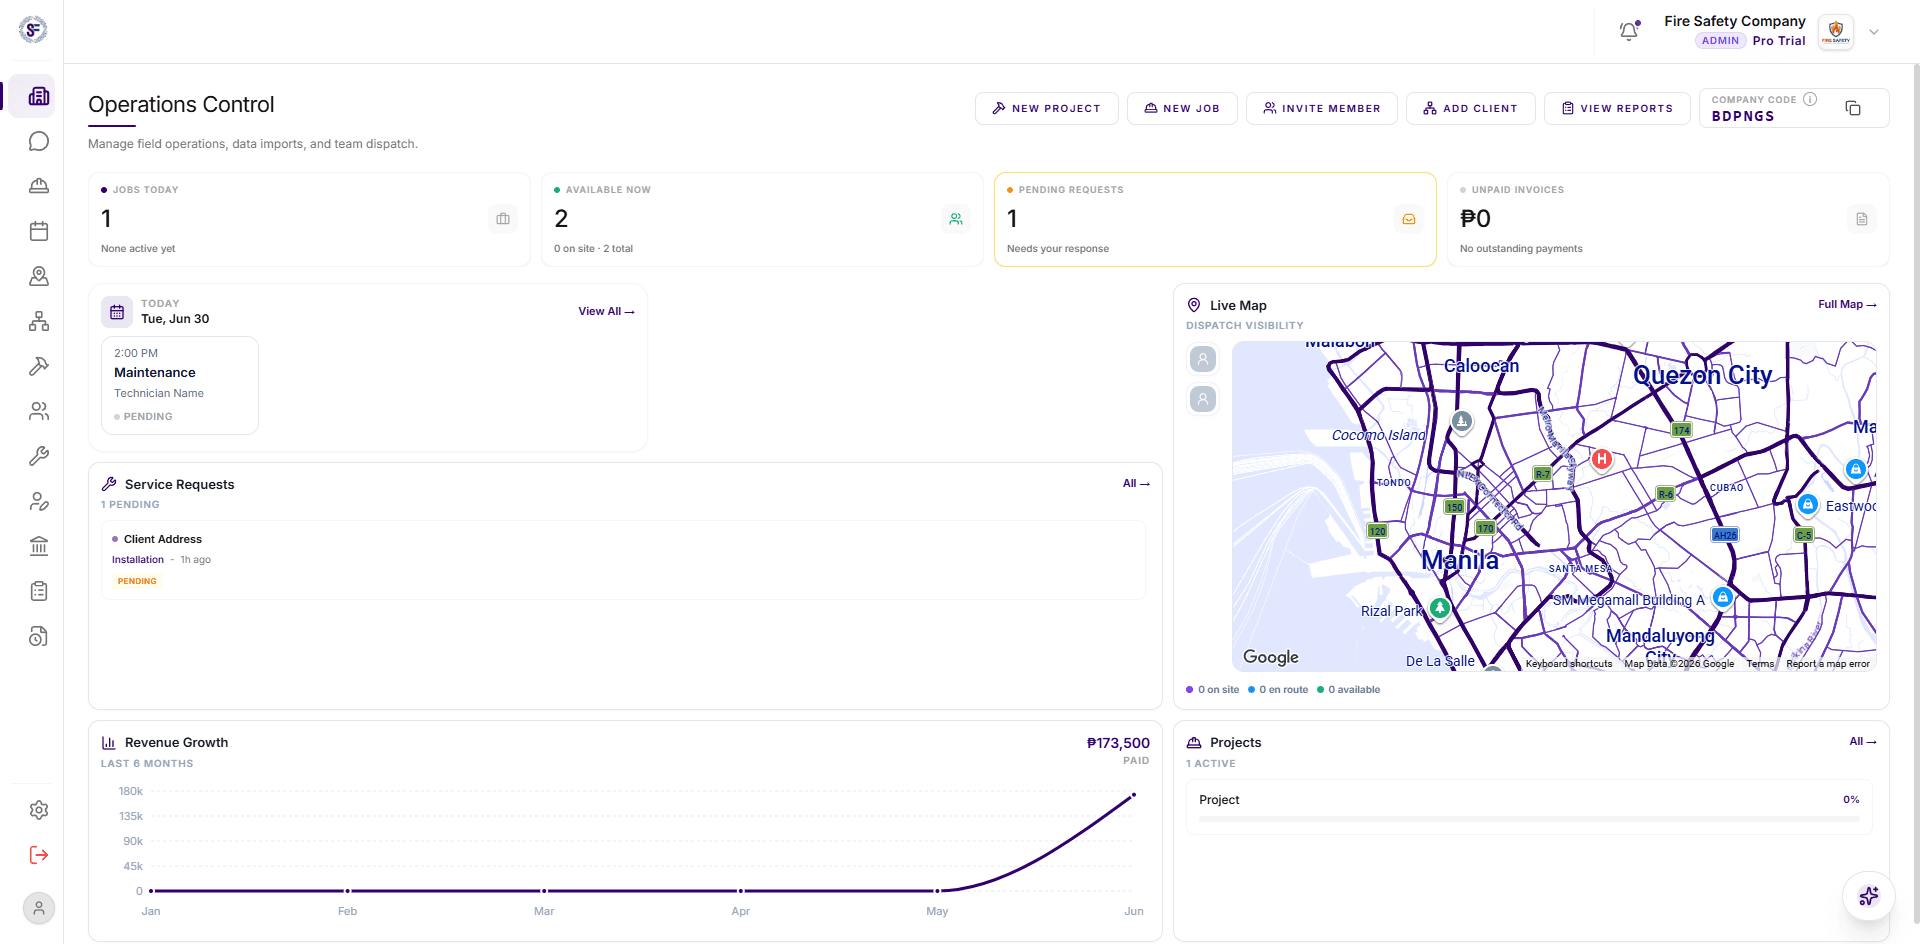Open the Unpaid Invoices card
Screen dimensions: 1920x944
coord(1668,219)
